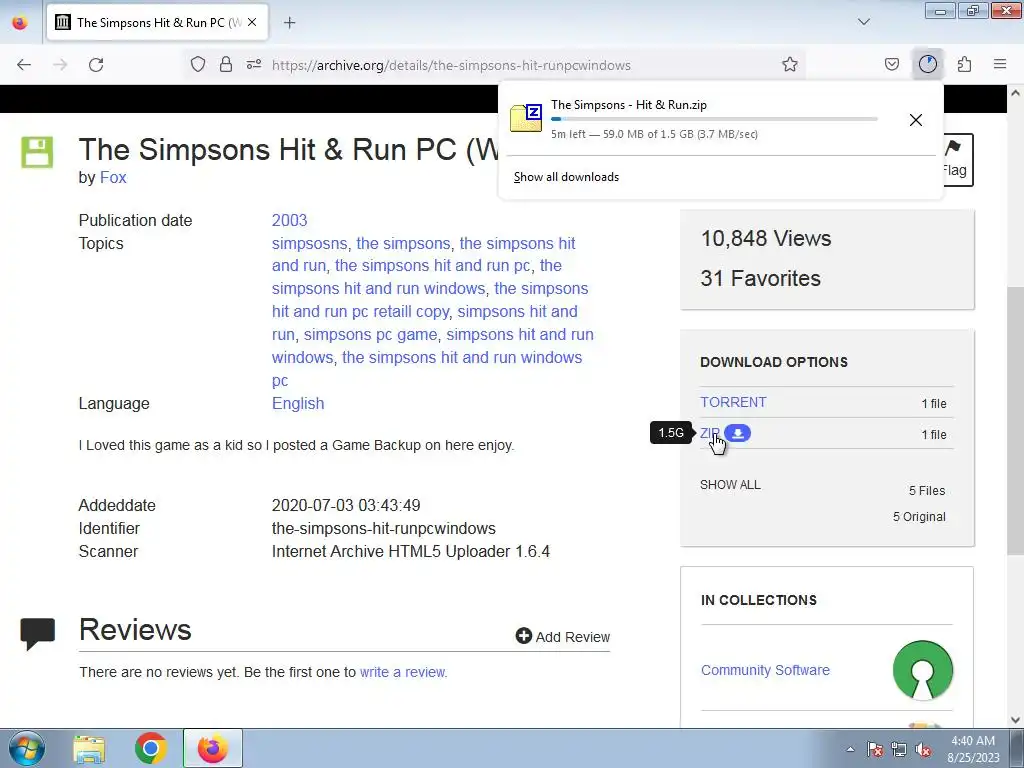Click scrollbar down arrow

[x=1015, y=720]
